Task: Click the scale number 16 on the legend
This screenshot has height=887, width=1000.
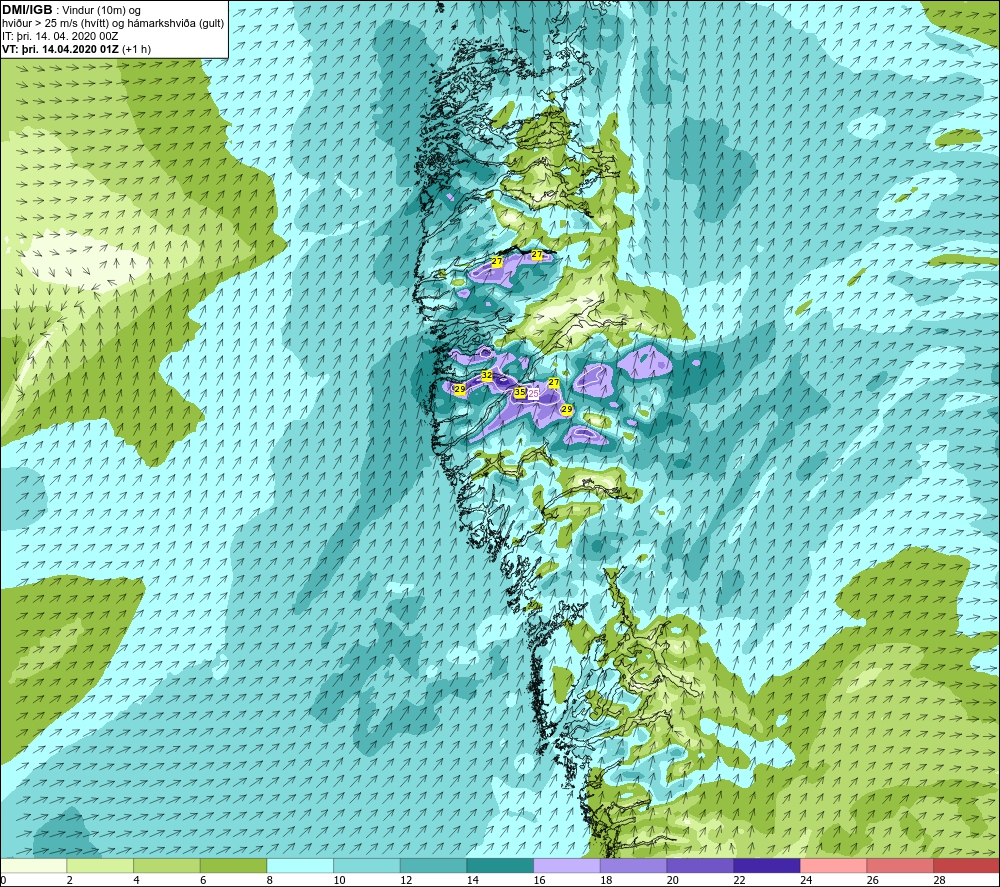Action: (539, 880)
